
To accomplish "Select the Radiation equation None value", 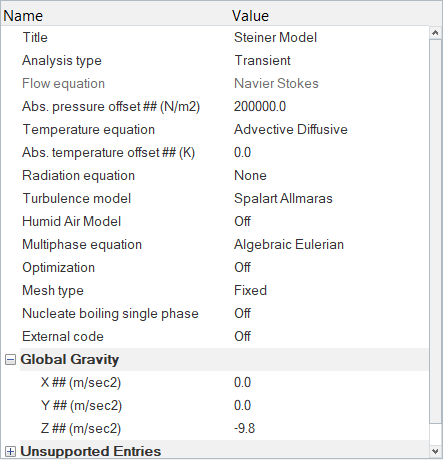I will (x=250, y=175).
